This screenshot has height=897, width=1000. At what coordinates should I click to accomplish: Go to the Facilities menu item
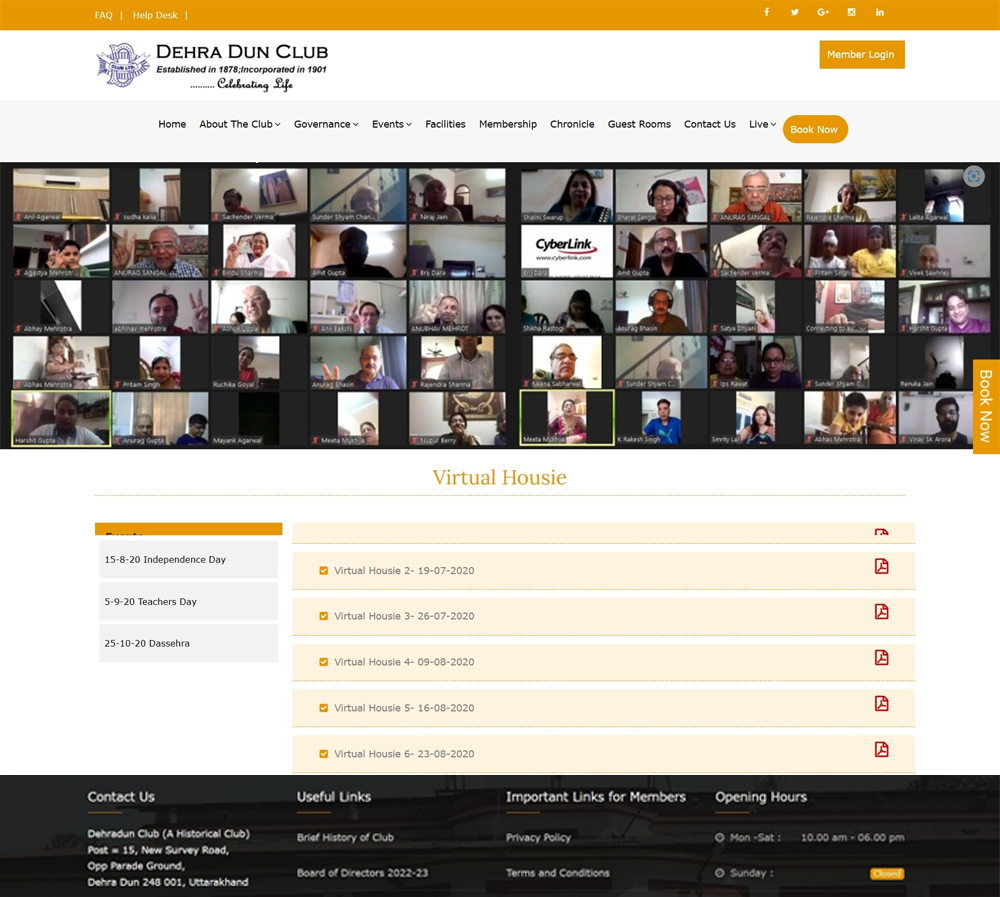[x=445, y=124]
